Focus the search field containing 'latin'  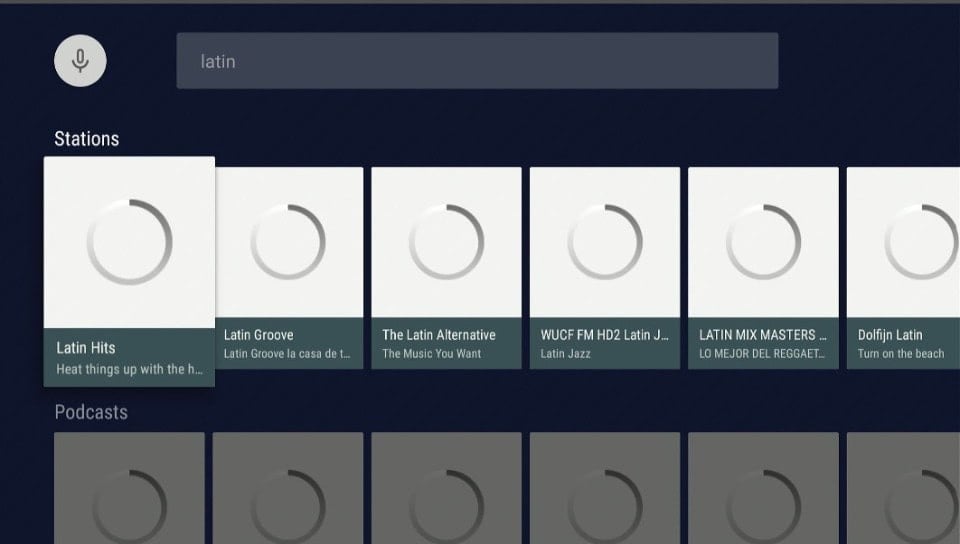[478, 61]
